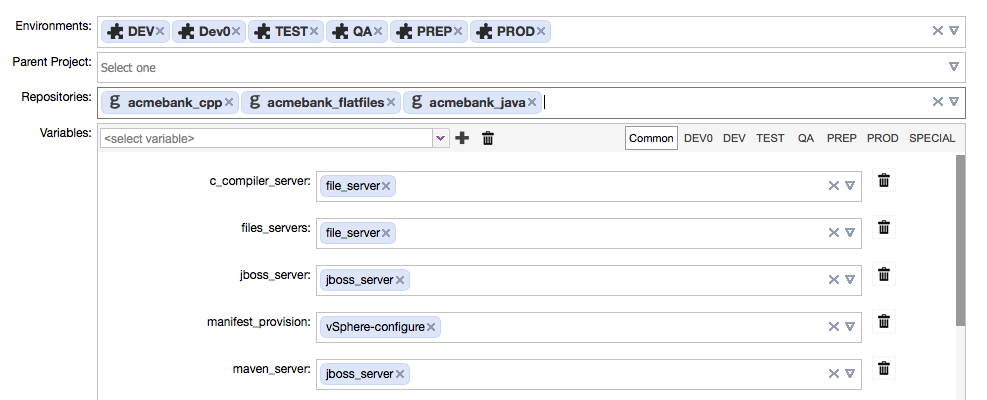The height and width of the screenshot is (400, 987).
Task: Switch to the PROD variables tab
Action: pyautogui.click(x=883, y=138)
